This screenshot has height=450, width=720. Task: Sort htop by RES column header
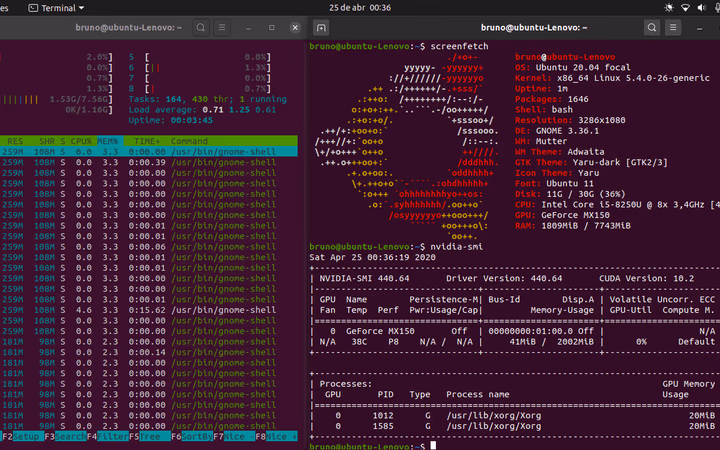point(15,141)
